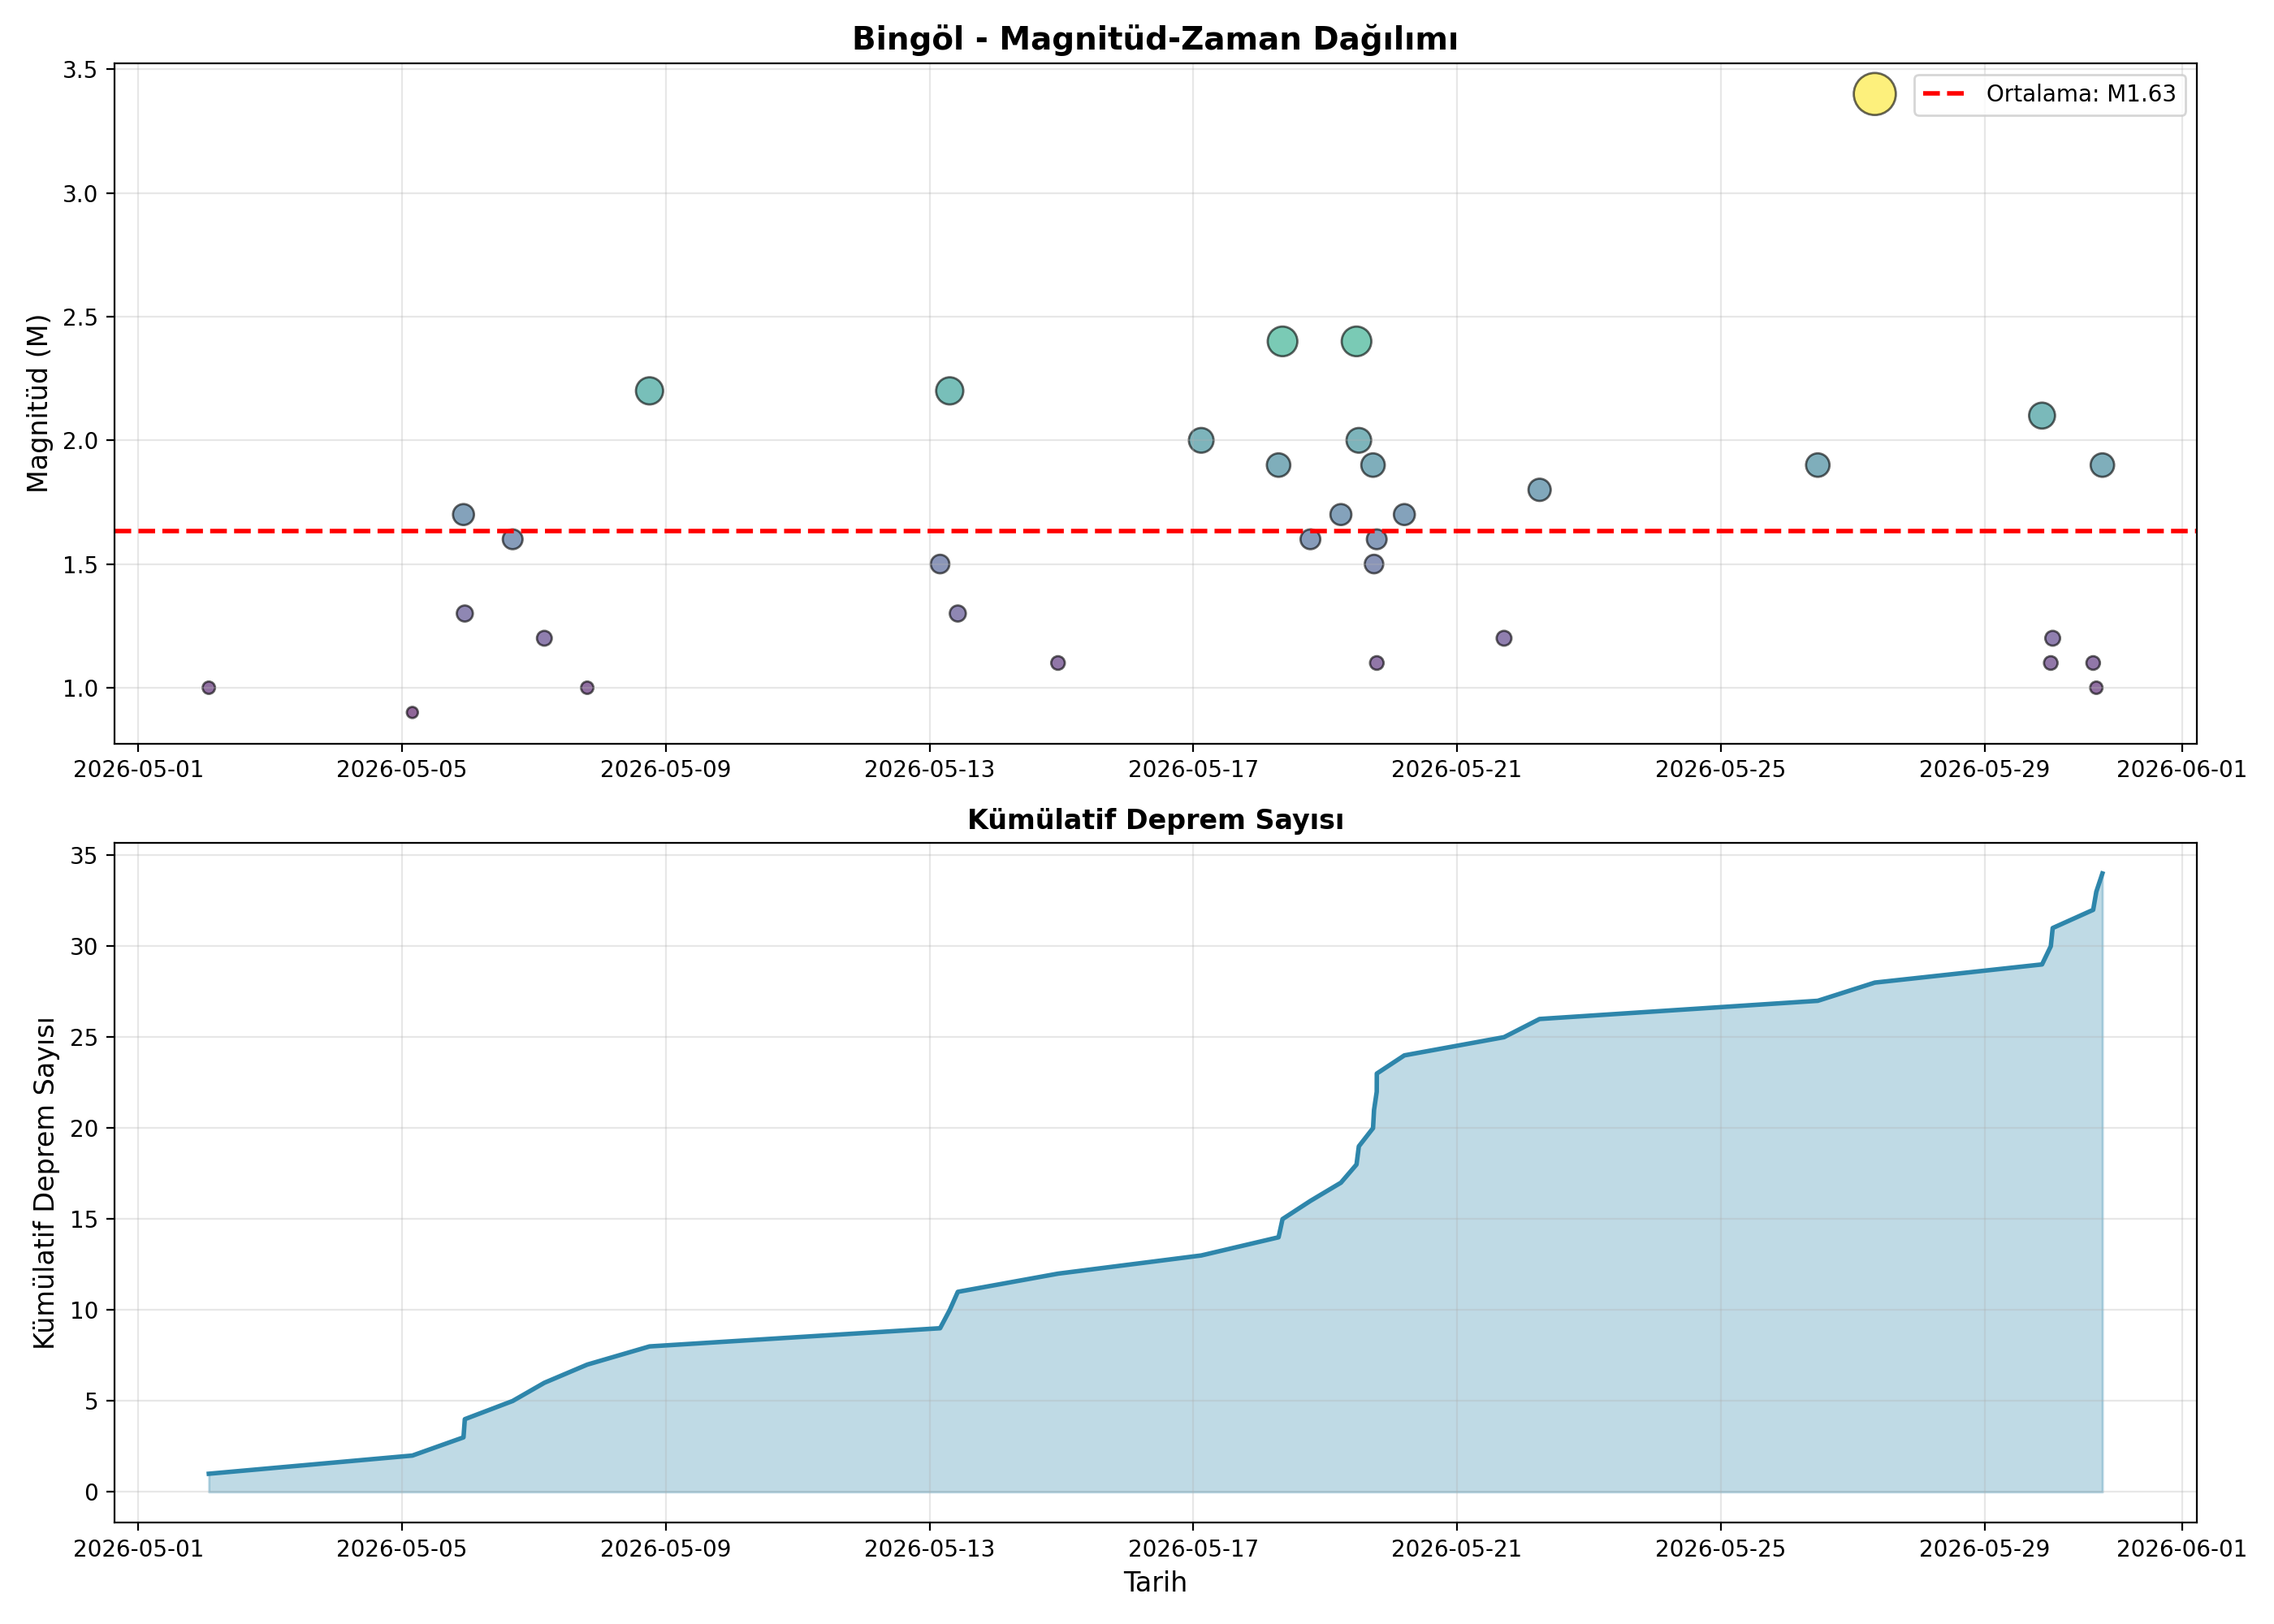The width and height of the screenshot is (2274, 1624).
Task: Click the vertical axis label "Magnitüd (M)"
Action: coord(38,403)
